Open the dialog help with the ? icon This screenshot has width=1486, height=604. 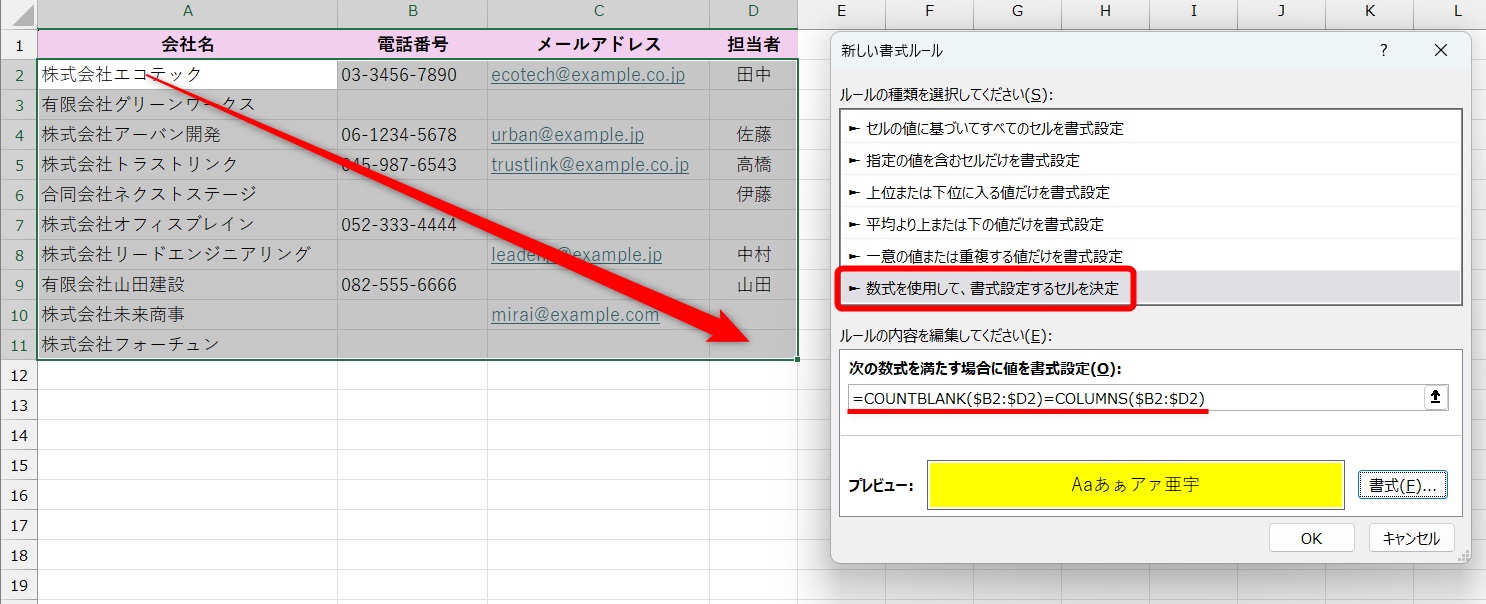click(x=1383, y=50)
